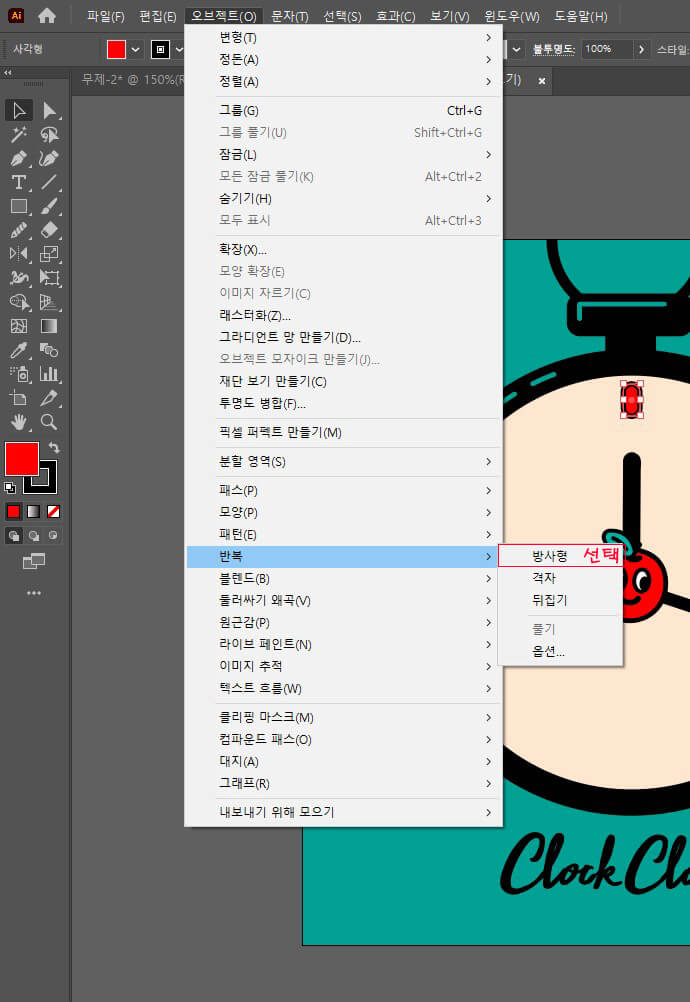The image size is (690, 1002).
Task: Select the Gradient tool
Action: (49, 326)
